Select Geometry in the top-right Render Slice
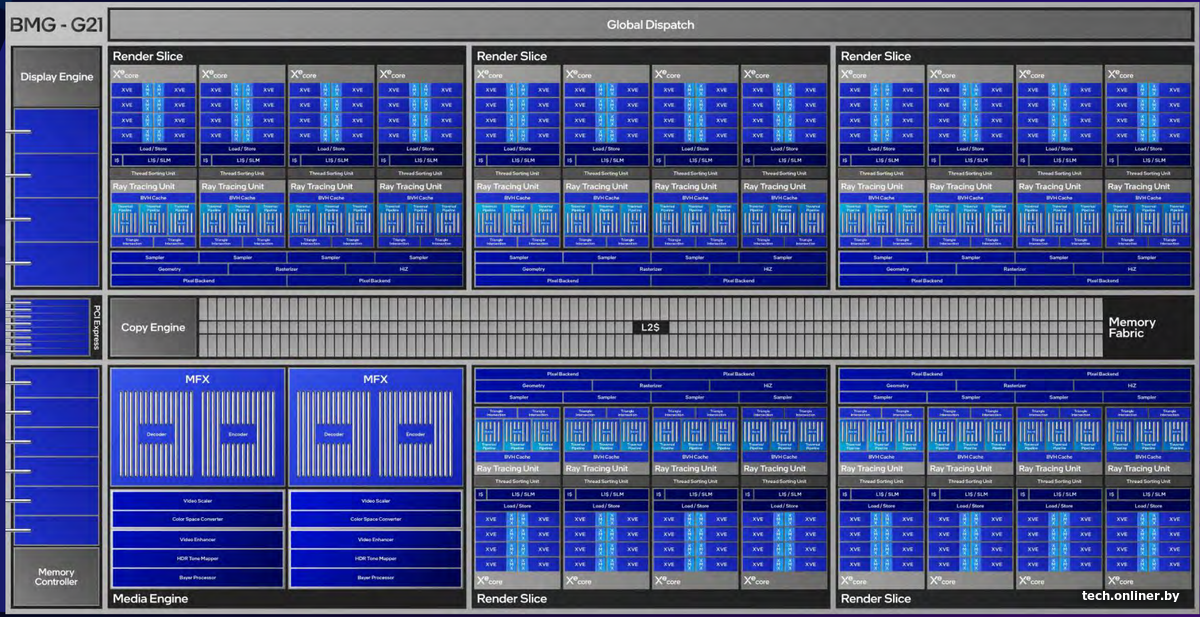This screenshot has height=617, width=1200. [898, 269]
